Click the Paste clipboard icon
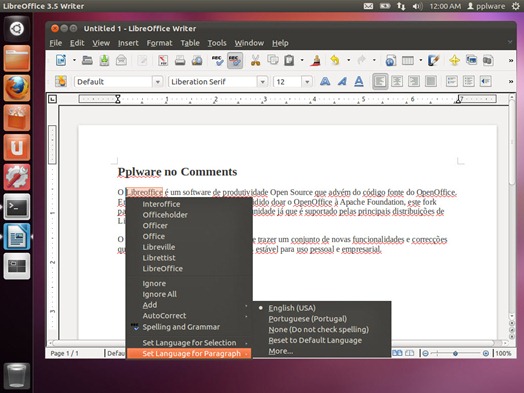524x393 pixels. point(289,60)
